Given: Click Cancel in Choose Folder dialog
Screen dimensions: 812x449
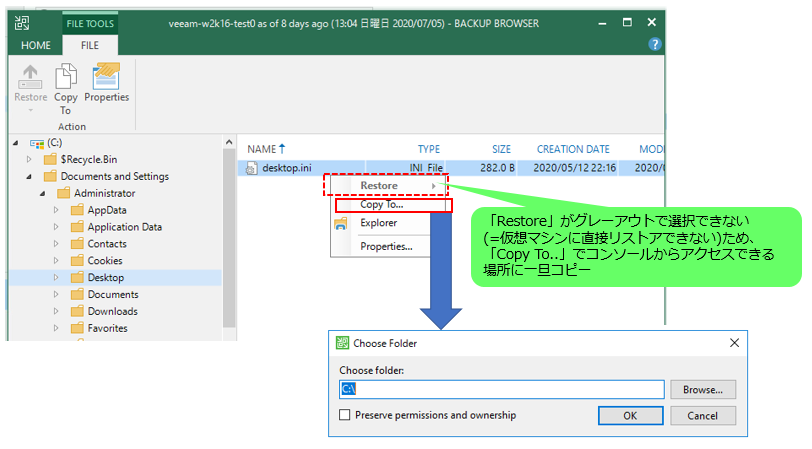Looking at the screenshot, I should (703, 415).
